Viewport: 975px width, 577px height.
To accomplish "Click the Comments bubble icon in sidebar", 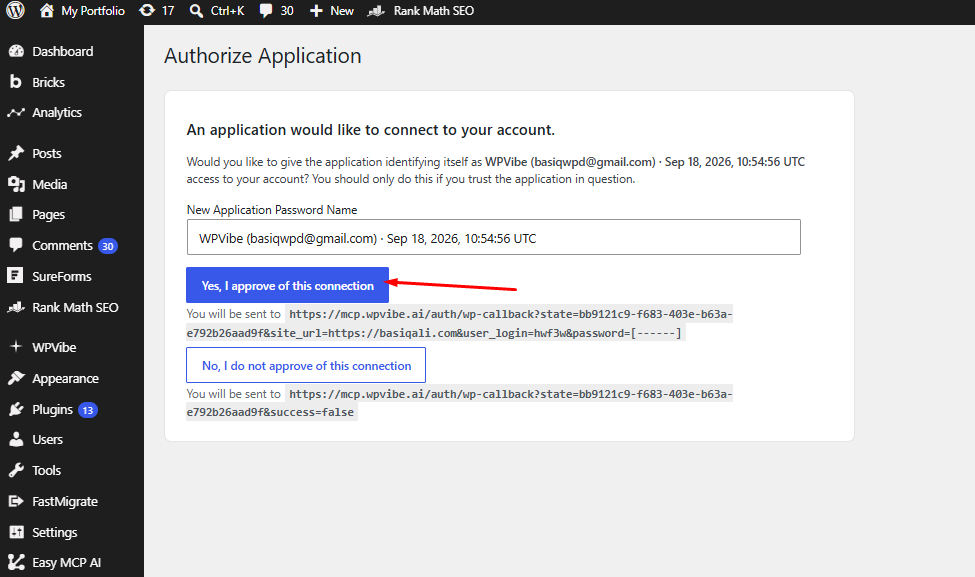I will pyautogui.click(x=16, y=245).
